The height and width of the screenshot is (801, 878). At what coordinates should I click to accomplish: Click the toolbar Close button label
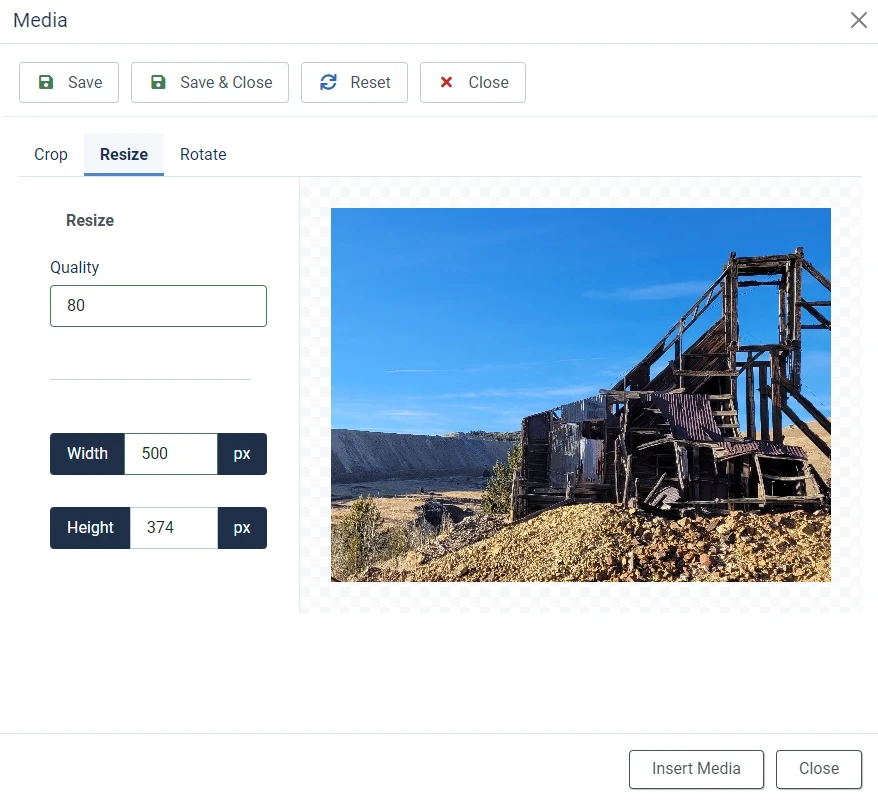pos(488,82)
